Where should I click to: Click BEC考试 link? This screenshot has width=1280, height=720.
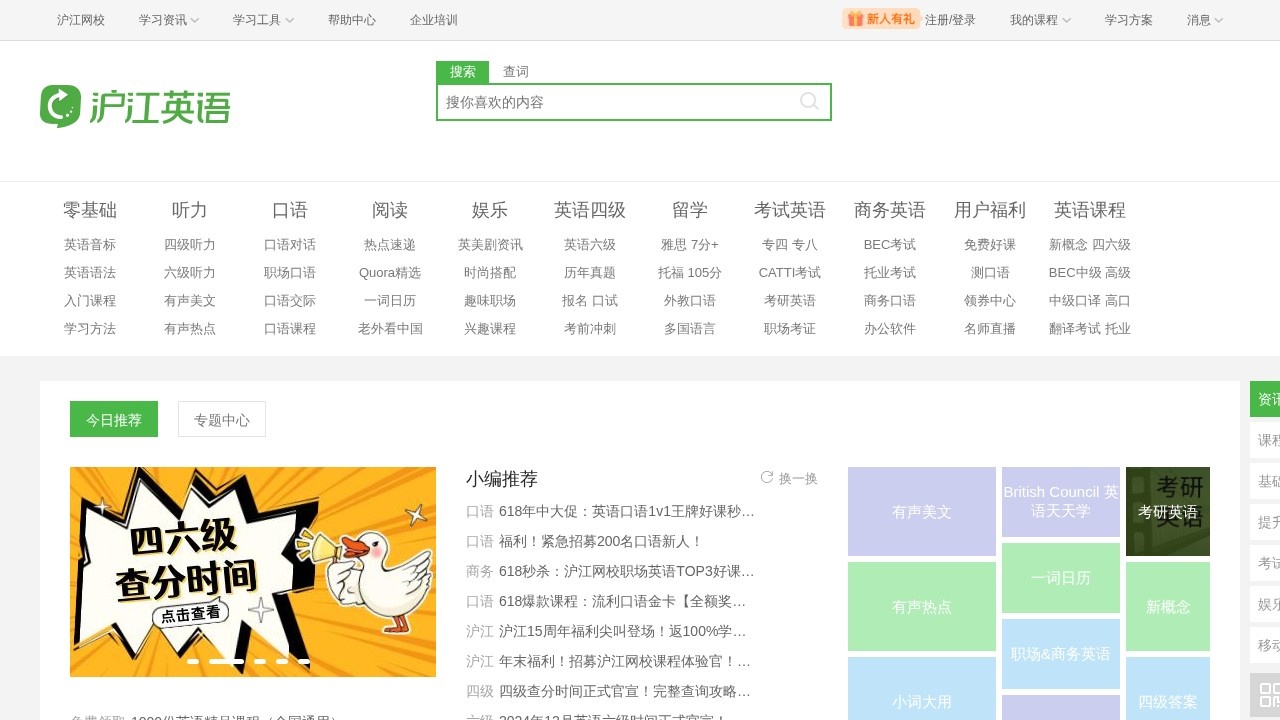coord(890,244)
